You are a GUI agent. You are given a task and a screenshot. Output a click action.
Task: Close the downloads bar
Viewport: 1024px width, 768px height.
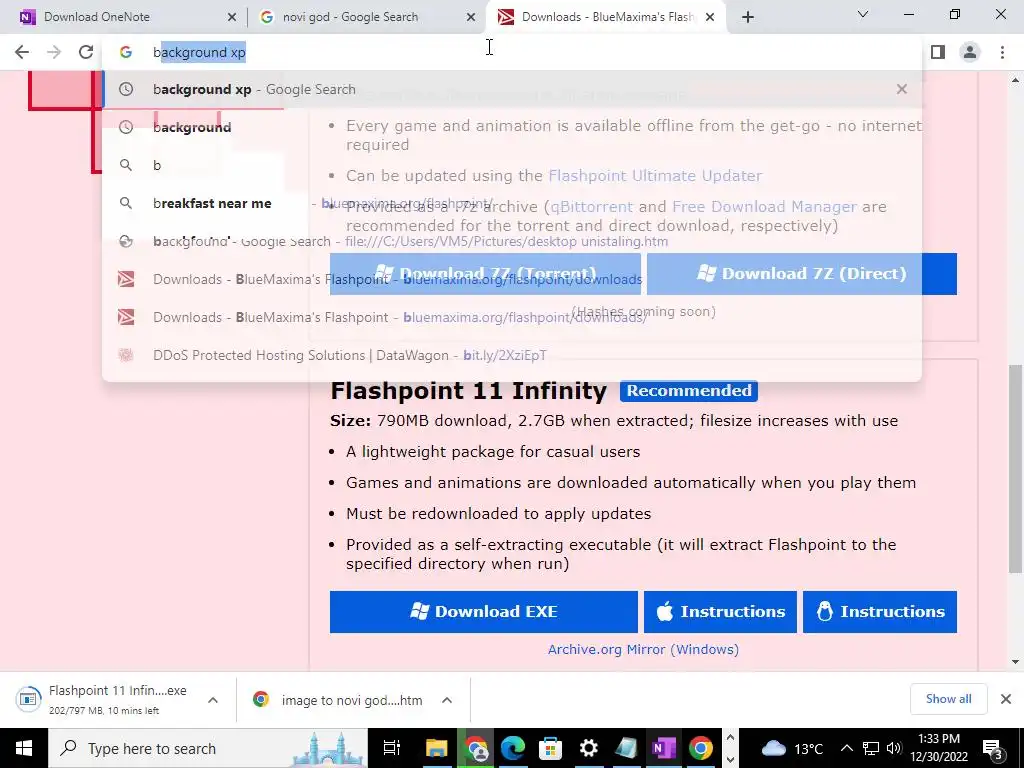(x=1006, y=699)
